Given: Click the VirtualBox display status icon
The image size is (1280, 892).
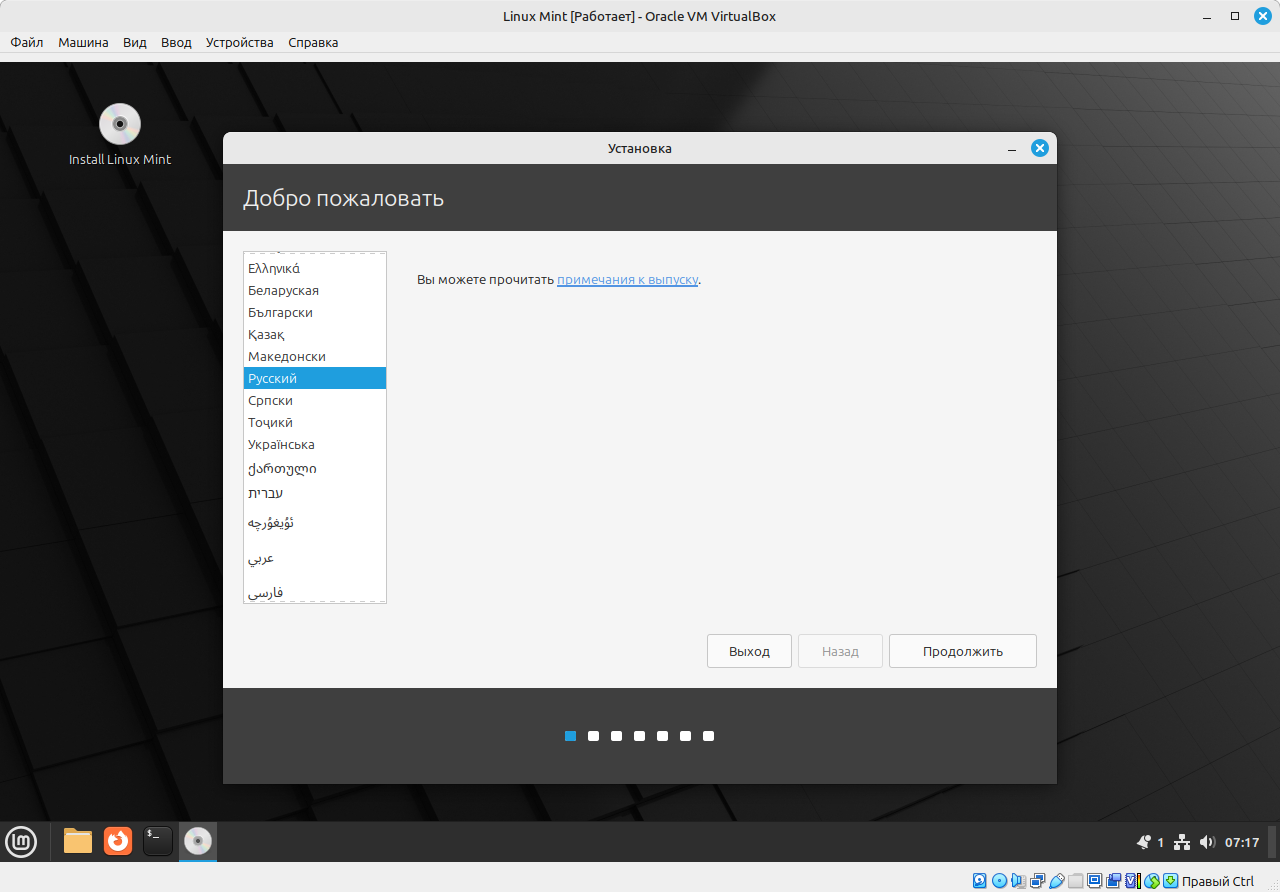Looking at the screenshot, I should pyautogui.click(x=1095, y=881).
